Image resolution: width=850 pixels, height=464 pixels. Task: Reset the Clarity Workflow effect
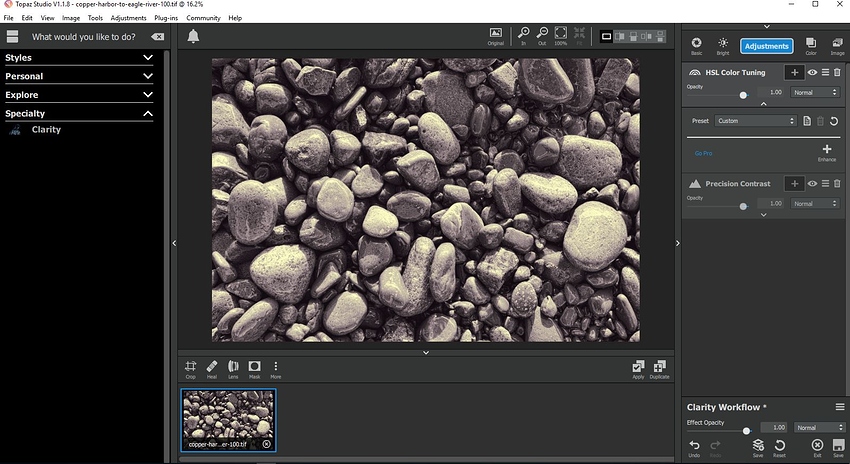779,446
